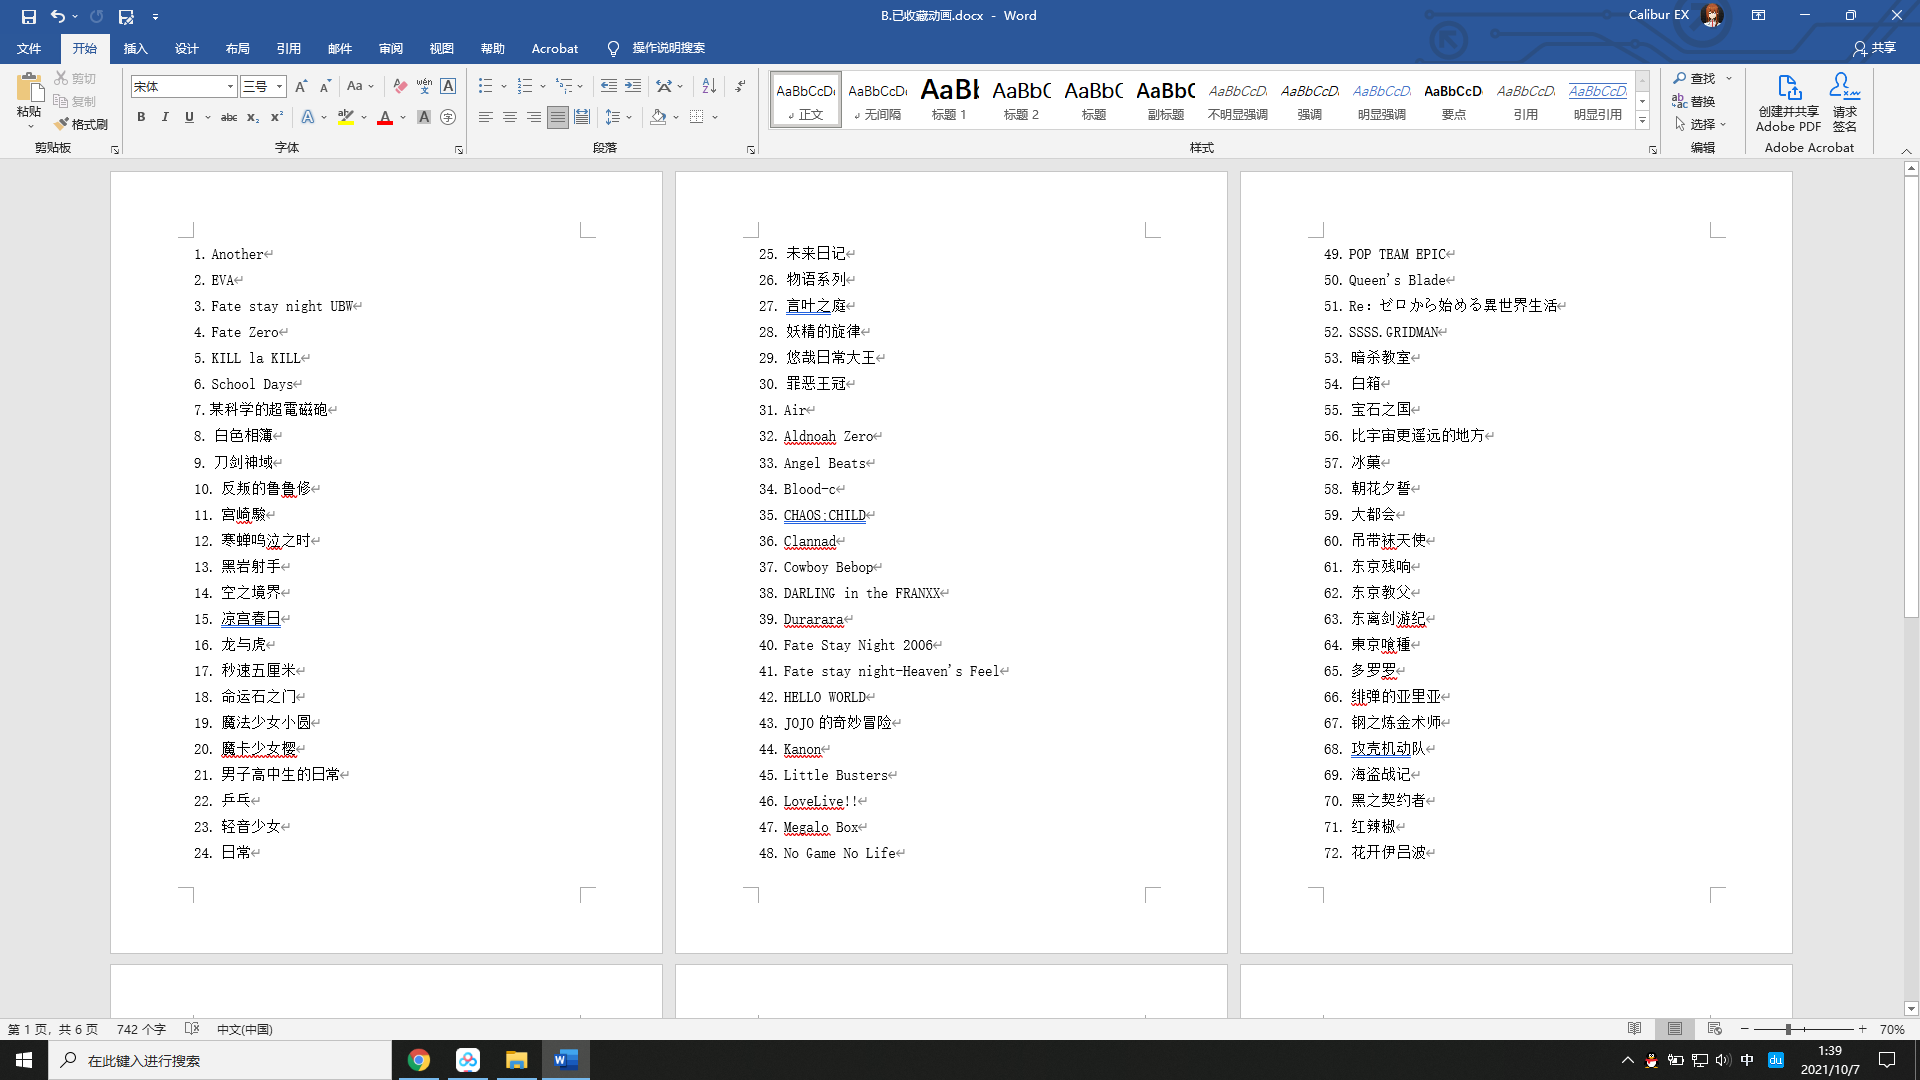Click the Format Painter (格式刷) brush
This screenshot has width=1920, height=1080.
[x=81, y=124]
